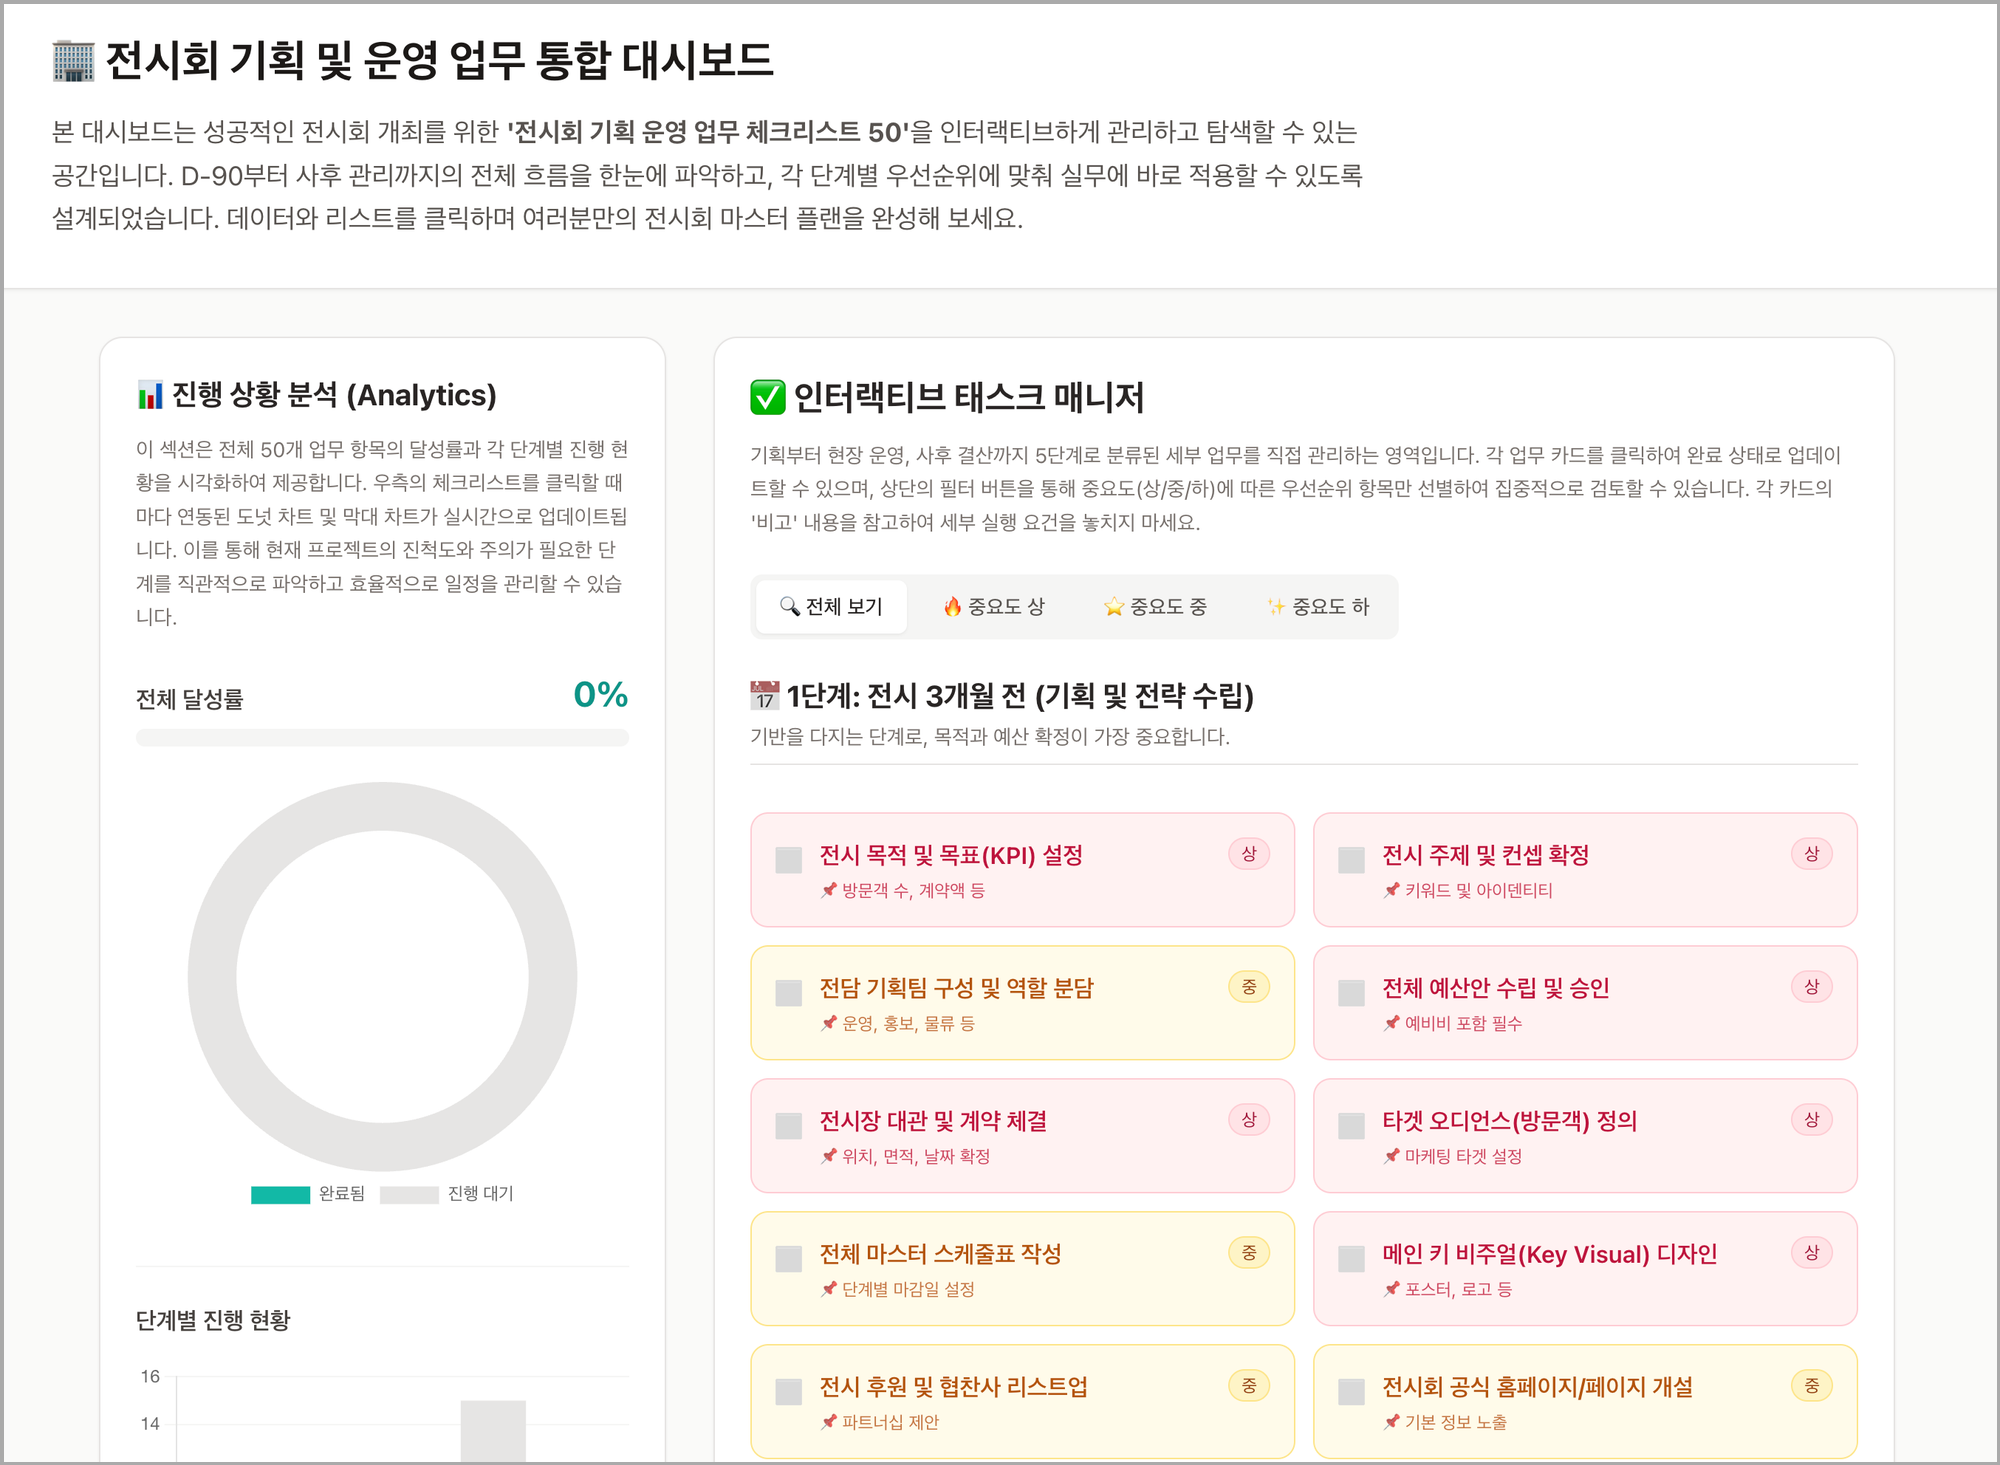Toggle the 진행 대기 legend item
Image resolution: width=2000 pixels, height=1465 pixels.
(x=446, y=1194)
